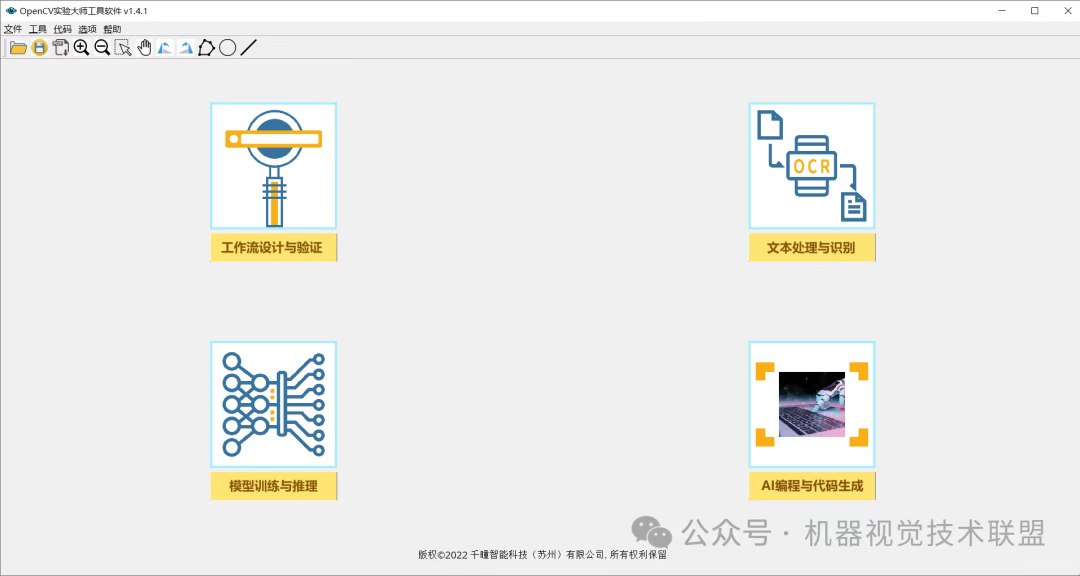
Task: Select the polygon drawing tool
Action: tap(206, 47)
